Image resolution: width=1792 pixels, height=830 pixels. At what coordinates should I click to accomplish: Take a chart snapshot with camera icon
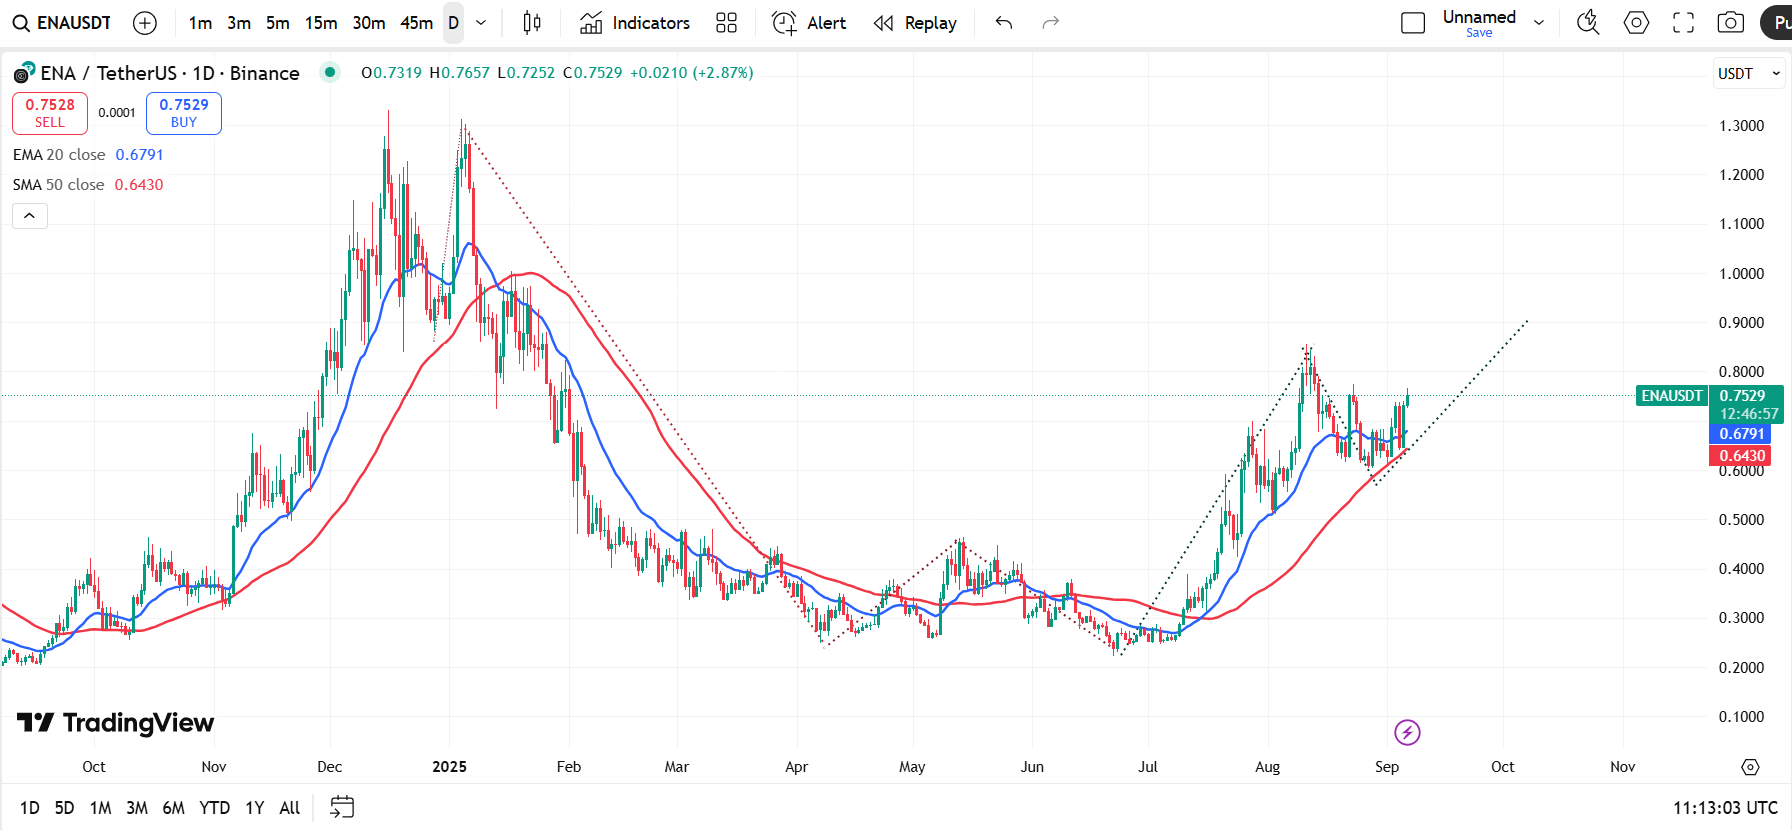(1731, 23)
